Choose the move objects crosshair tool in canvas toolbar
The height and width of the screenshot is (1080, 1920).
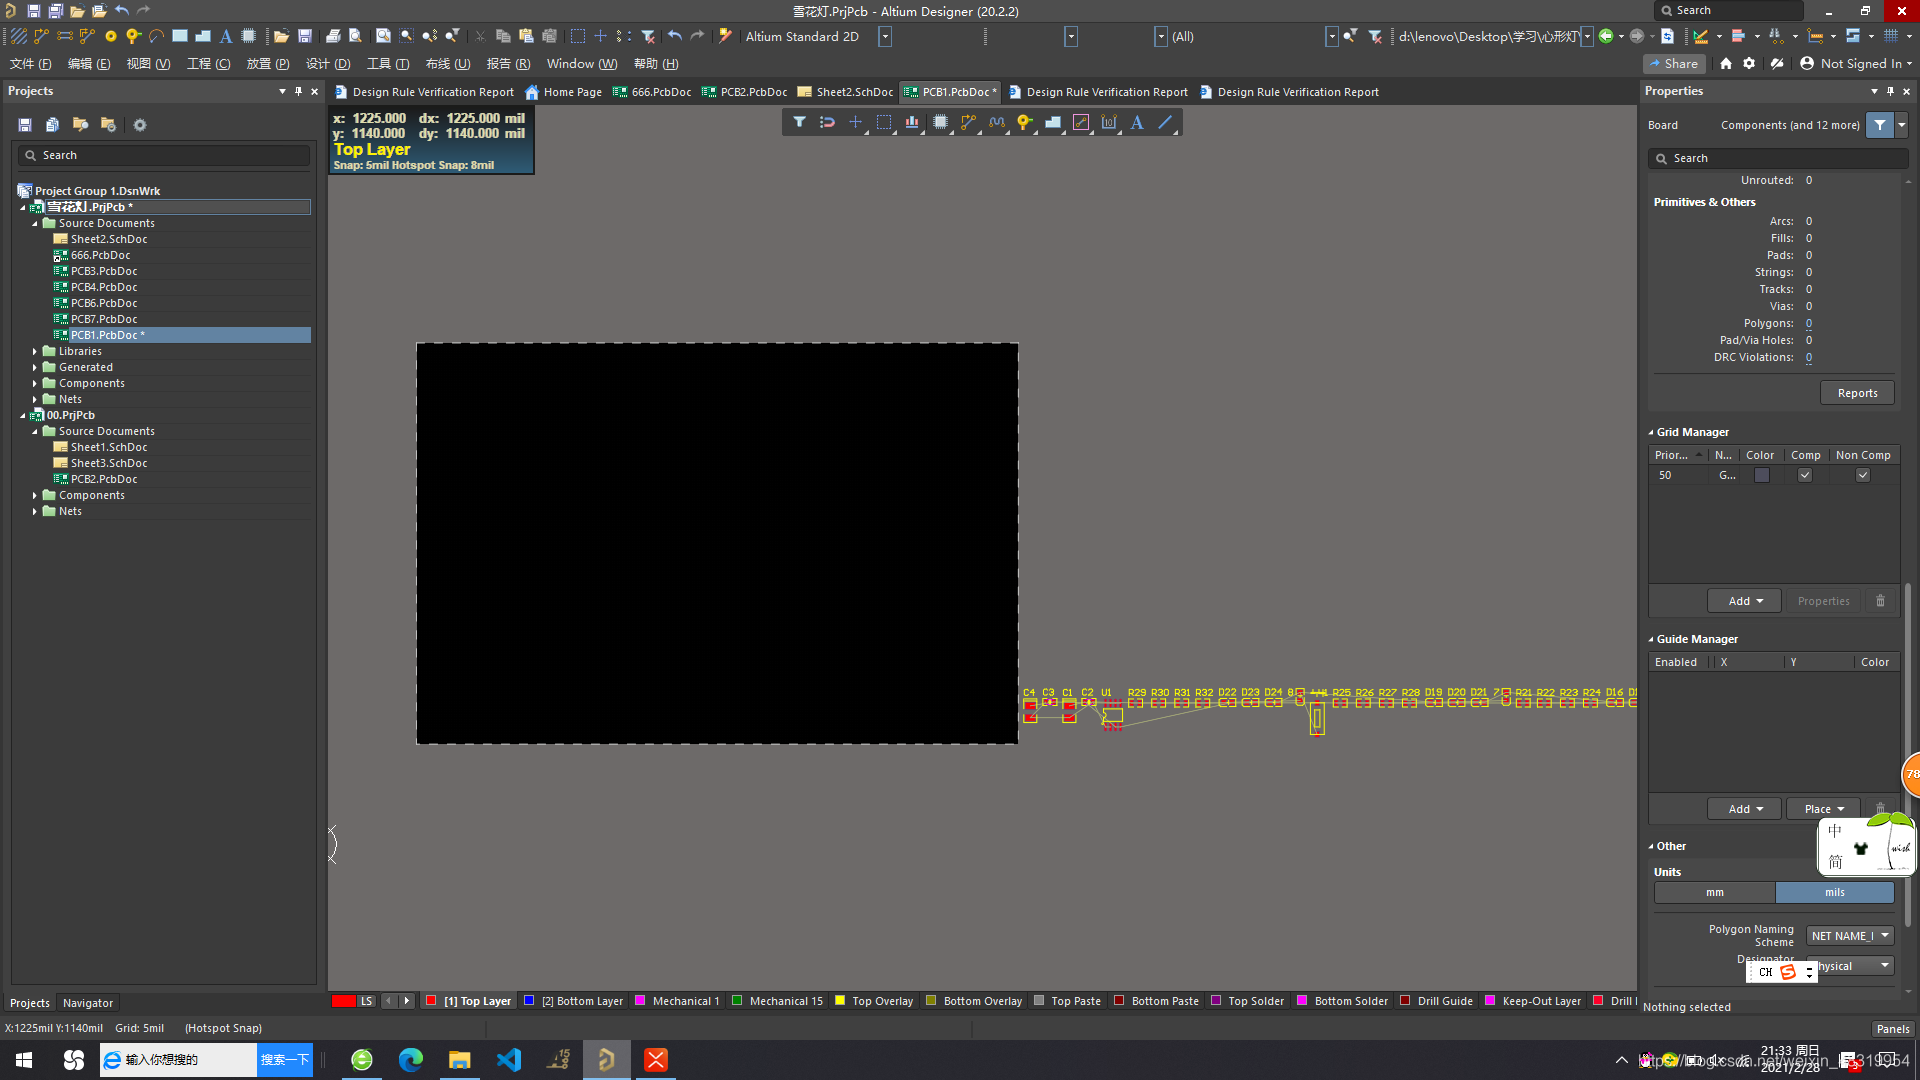point(855,122)
